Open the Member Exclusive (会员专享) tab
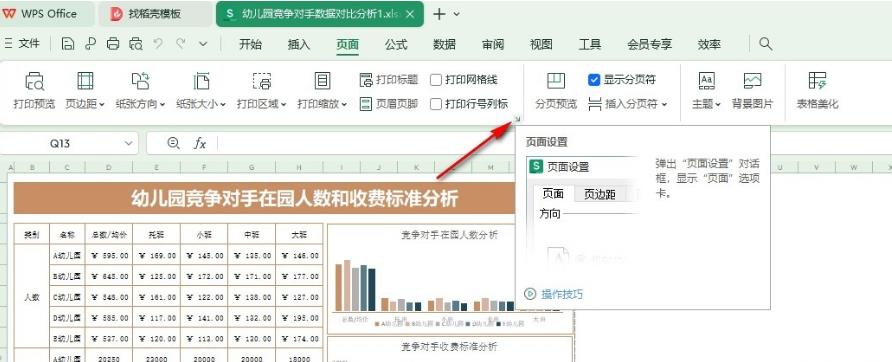 pos(650,44)
